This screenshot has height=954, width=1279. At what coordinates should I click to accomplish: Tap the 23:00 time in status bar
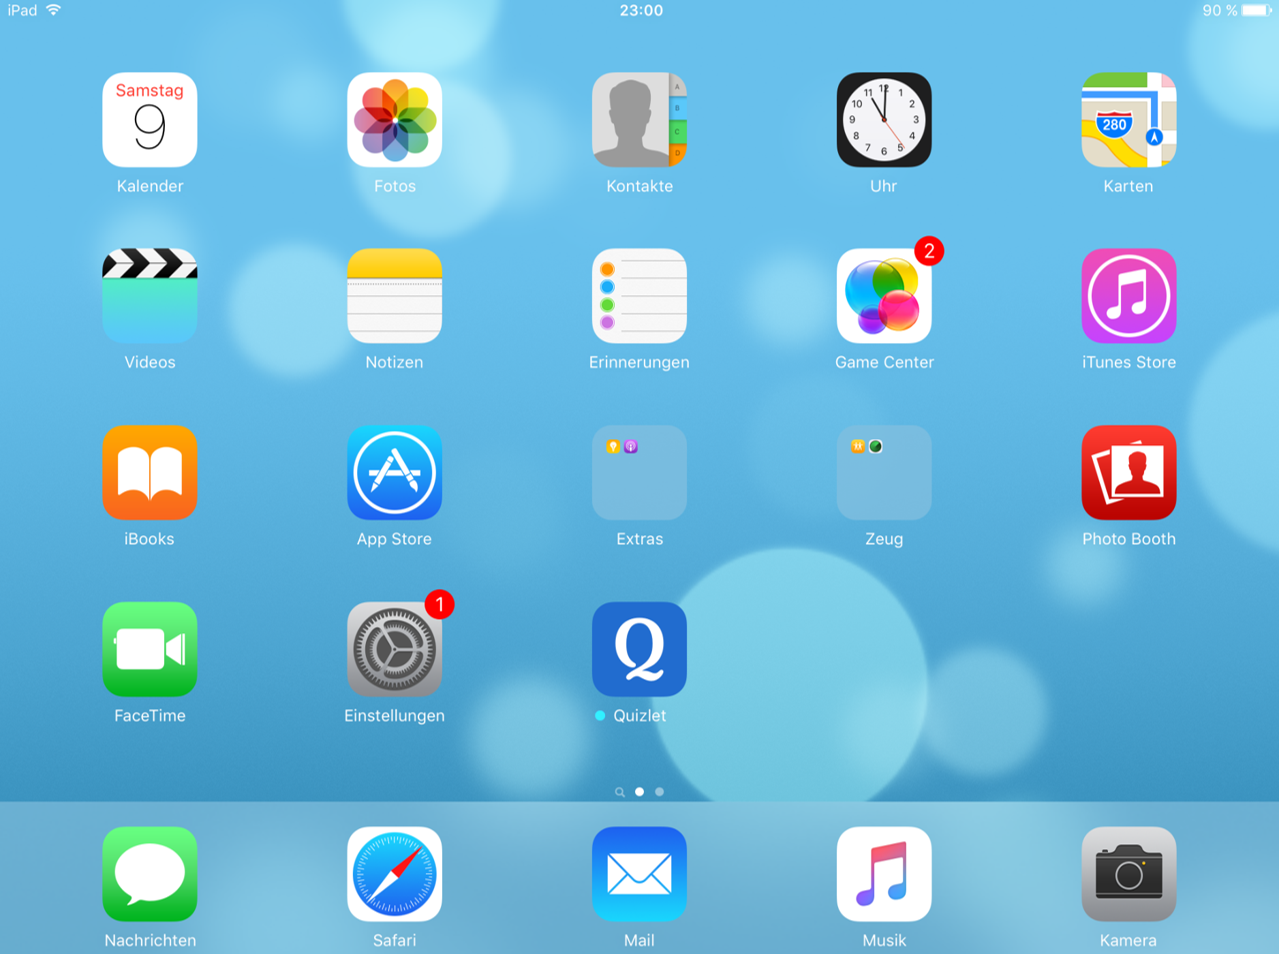click(641, 10)
